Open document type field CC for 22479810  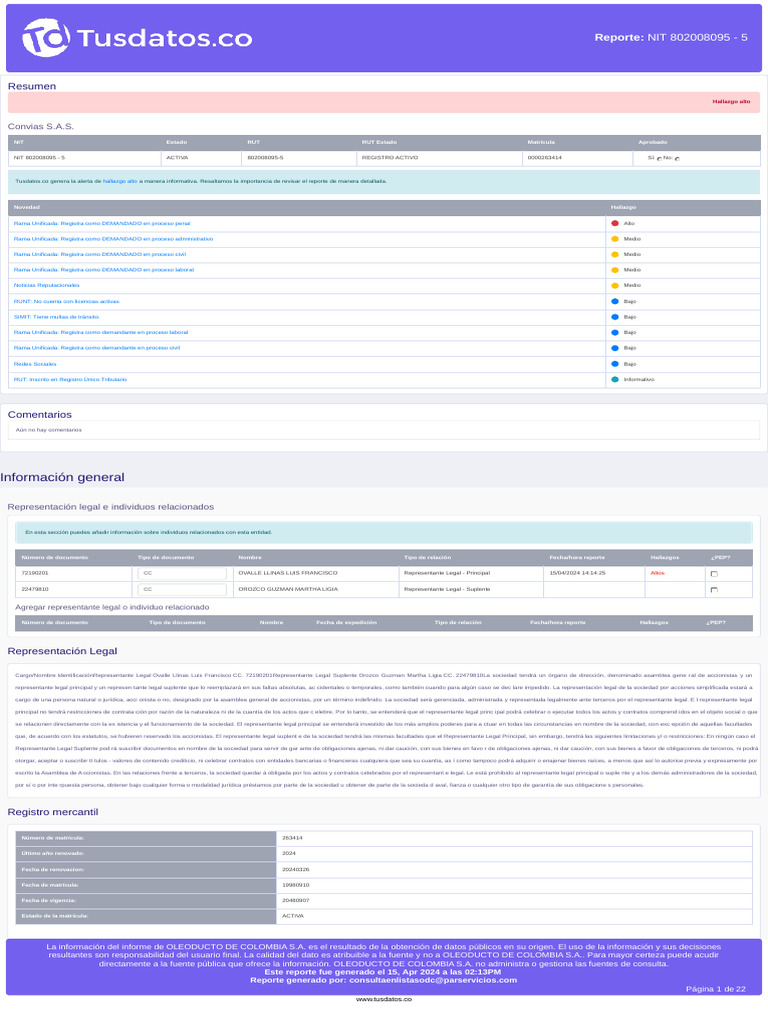click(x=182, y=589)
